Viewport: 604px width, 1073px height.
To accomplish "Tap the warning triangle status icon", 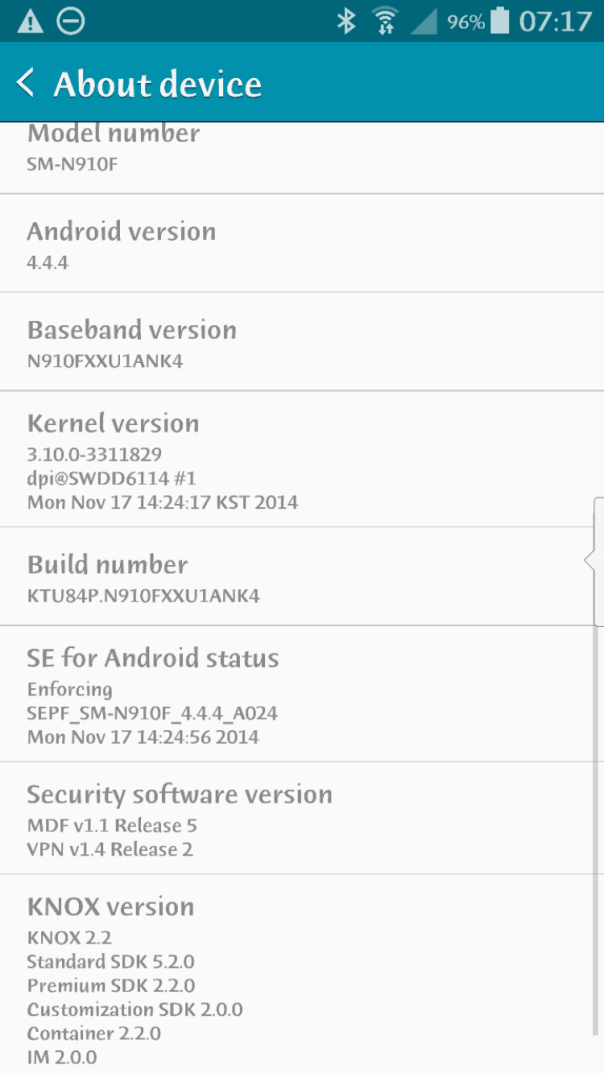I will tap(30, 20).
